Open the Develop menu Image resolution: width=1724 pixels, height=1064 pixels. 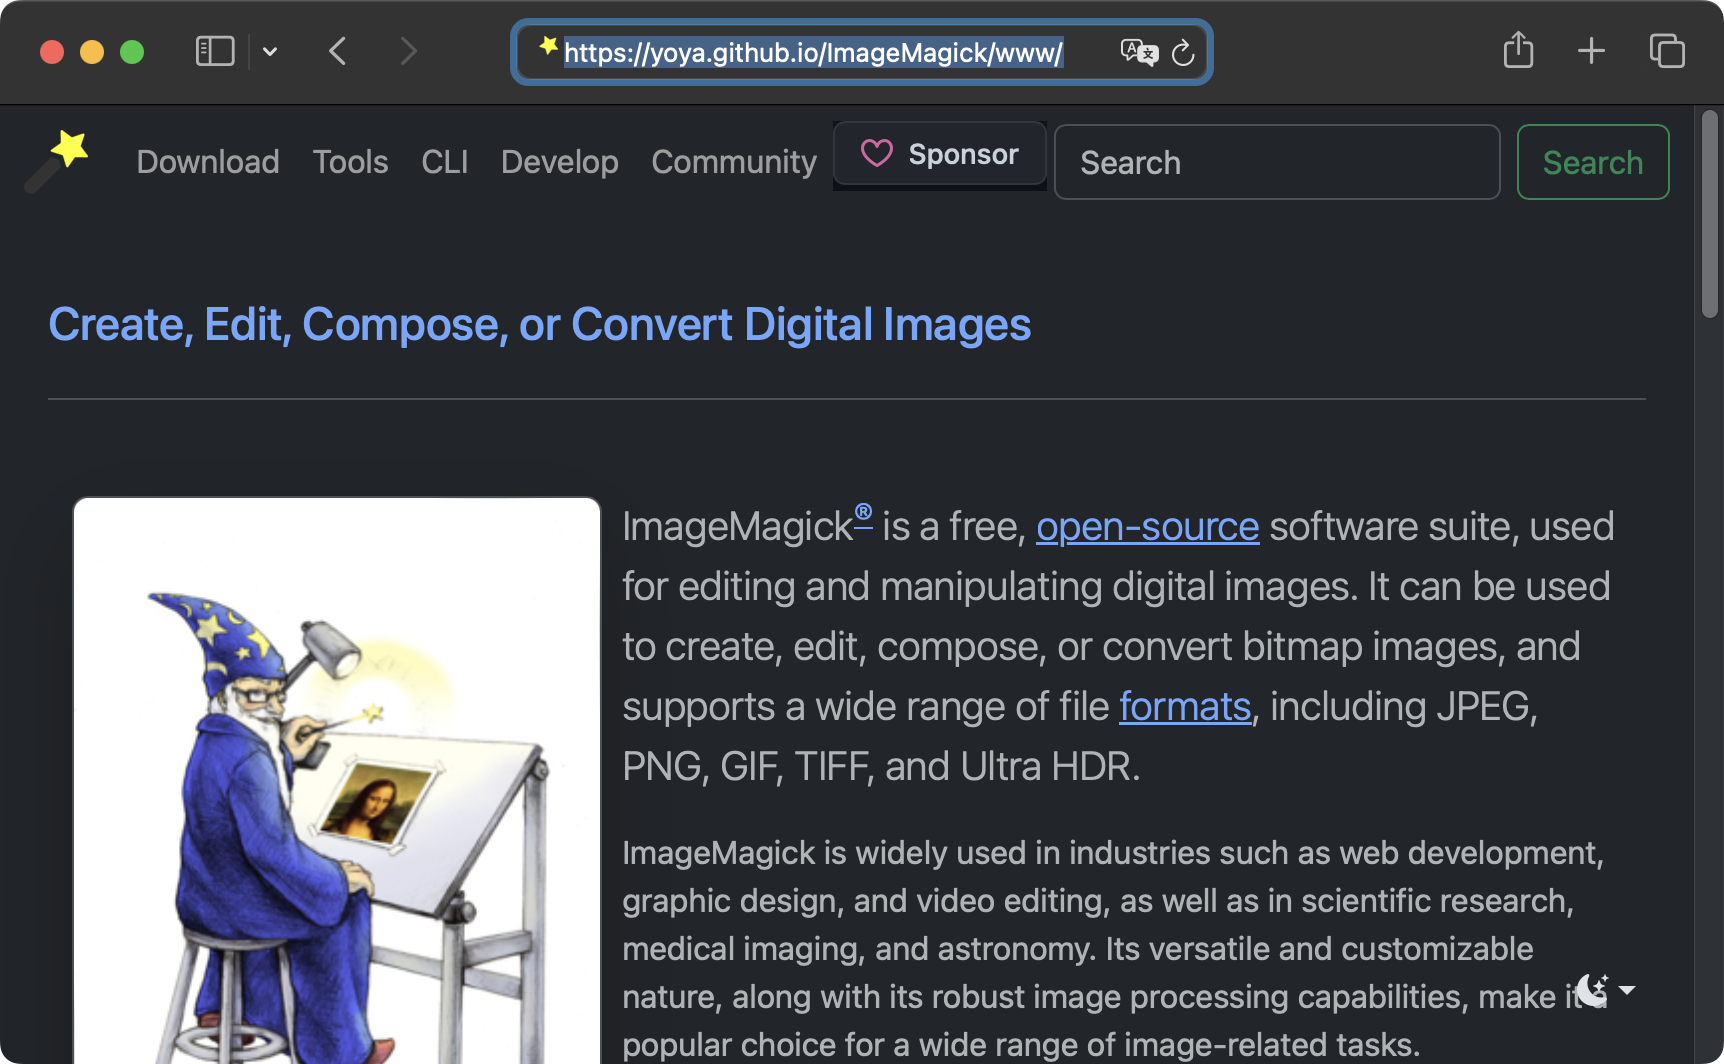tap(560, 162)
